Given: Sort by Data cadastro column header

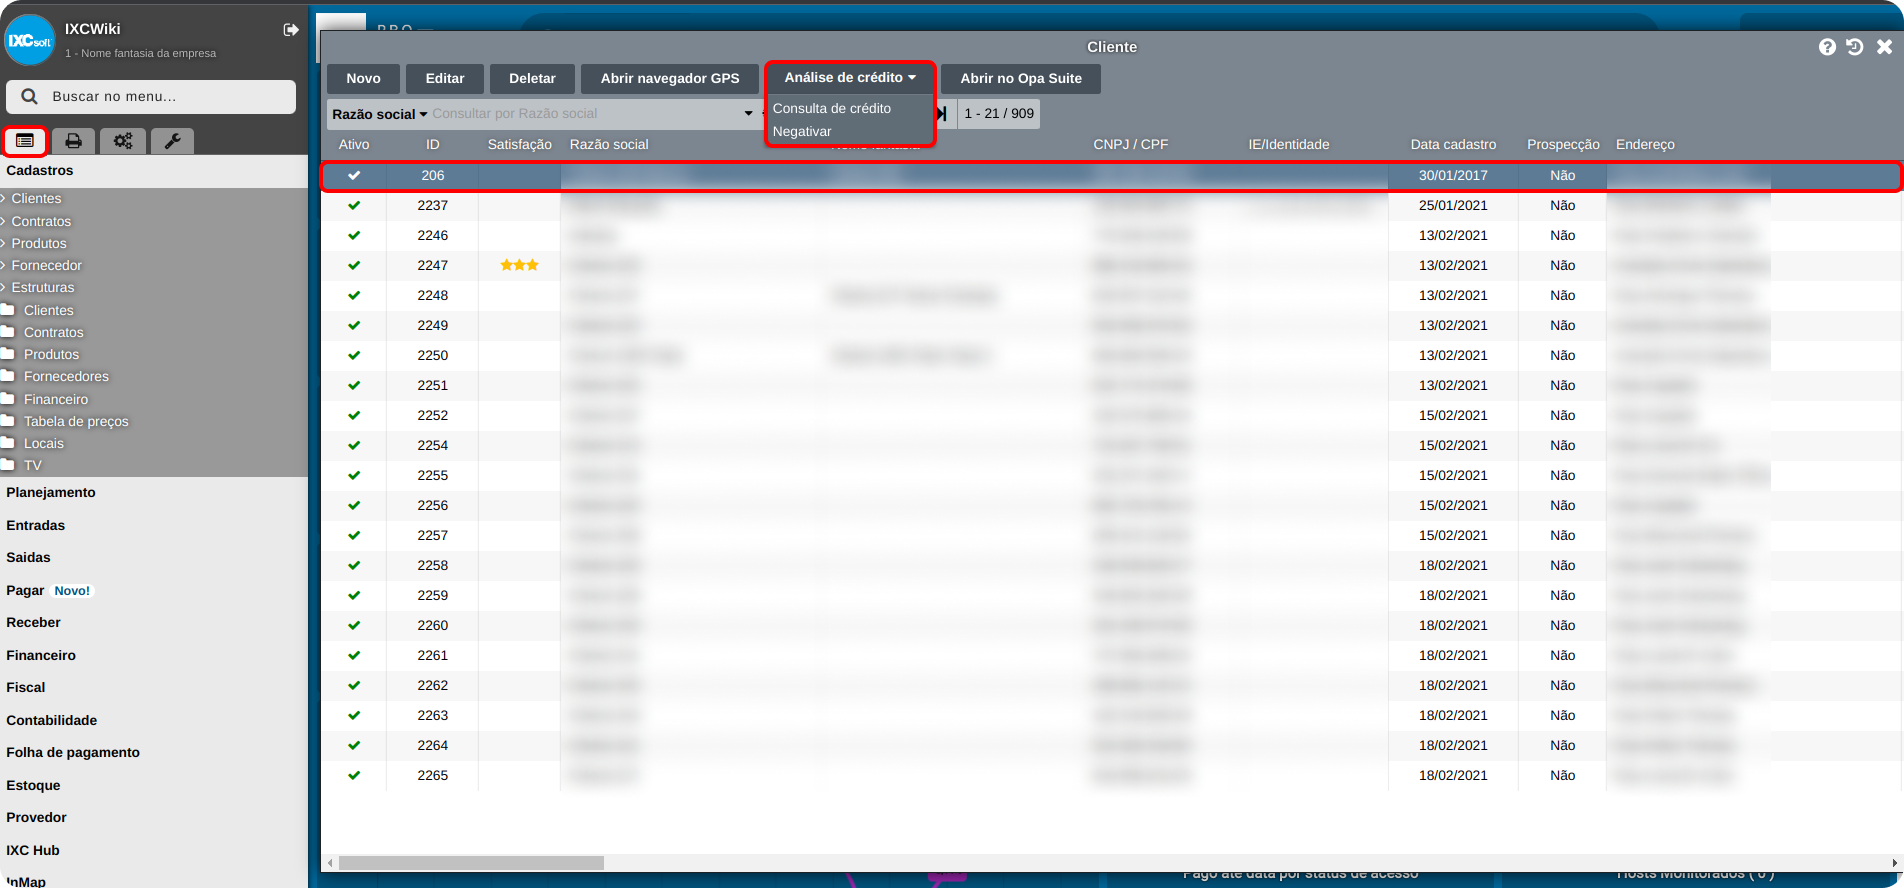Looking at the screenshot, I should (x=1453, y=145).
